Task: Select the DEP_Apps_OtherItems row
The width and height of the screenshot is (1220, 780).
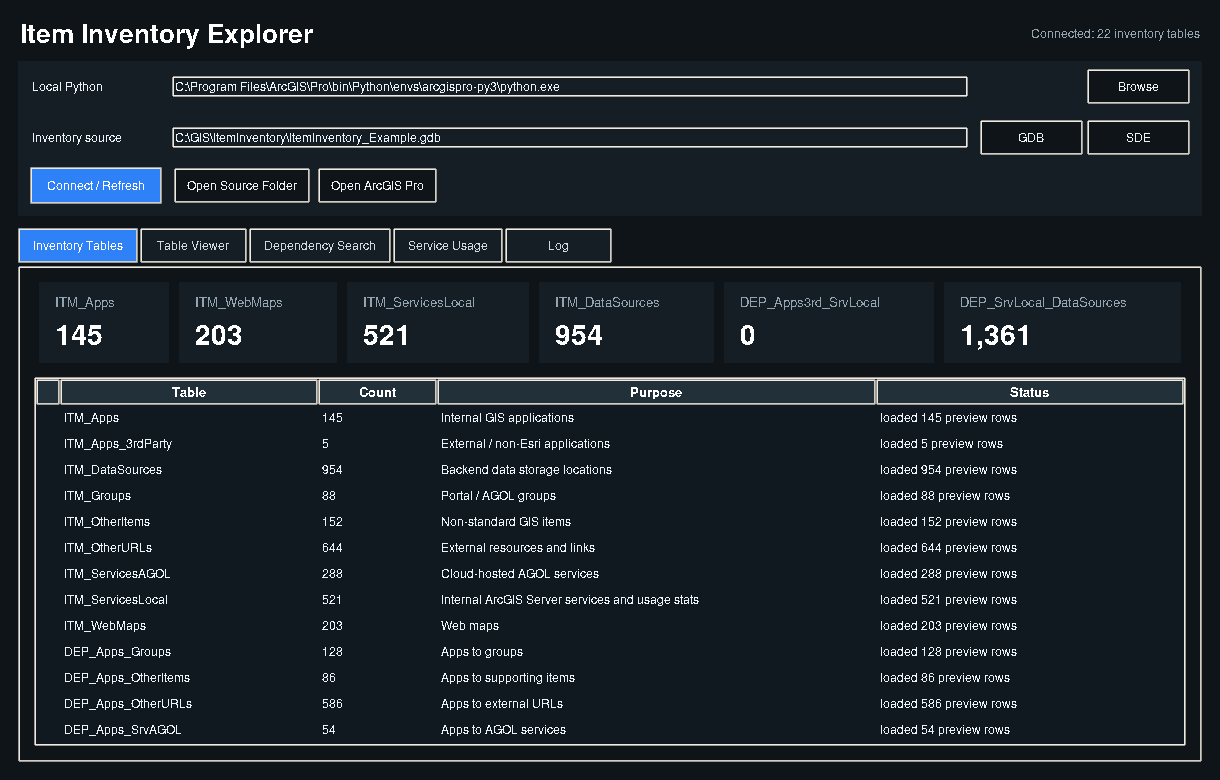Action: tap(610, 678)
